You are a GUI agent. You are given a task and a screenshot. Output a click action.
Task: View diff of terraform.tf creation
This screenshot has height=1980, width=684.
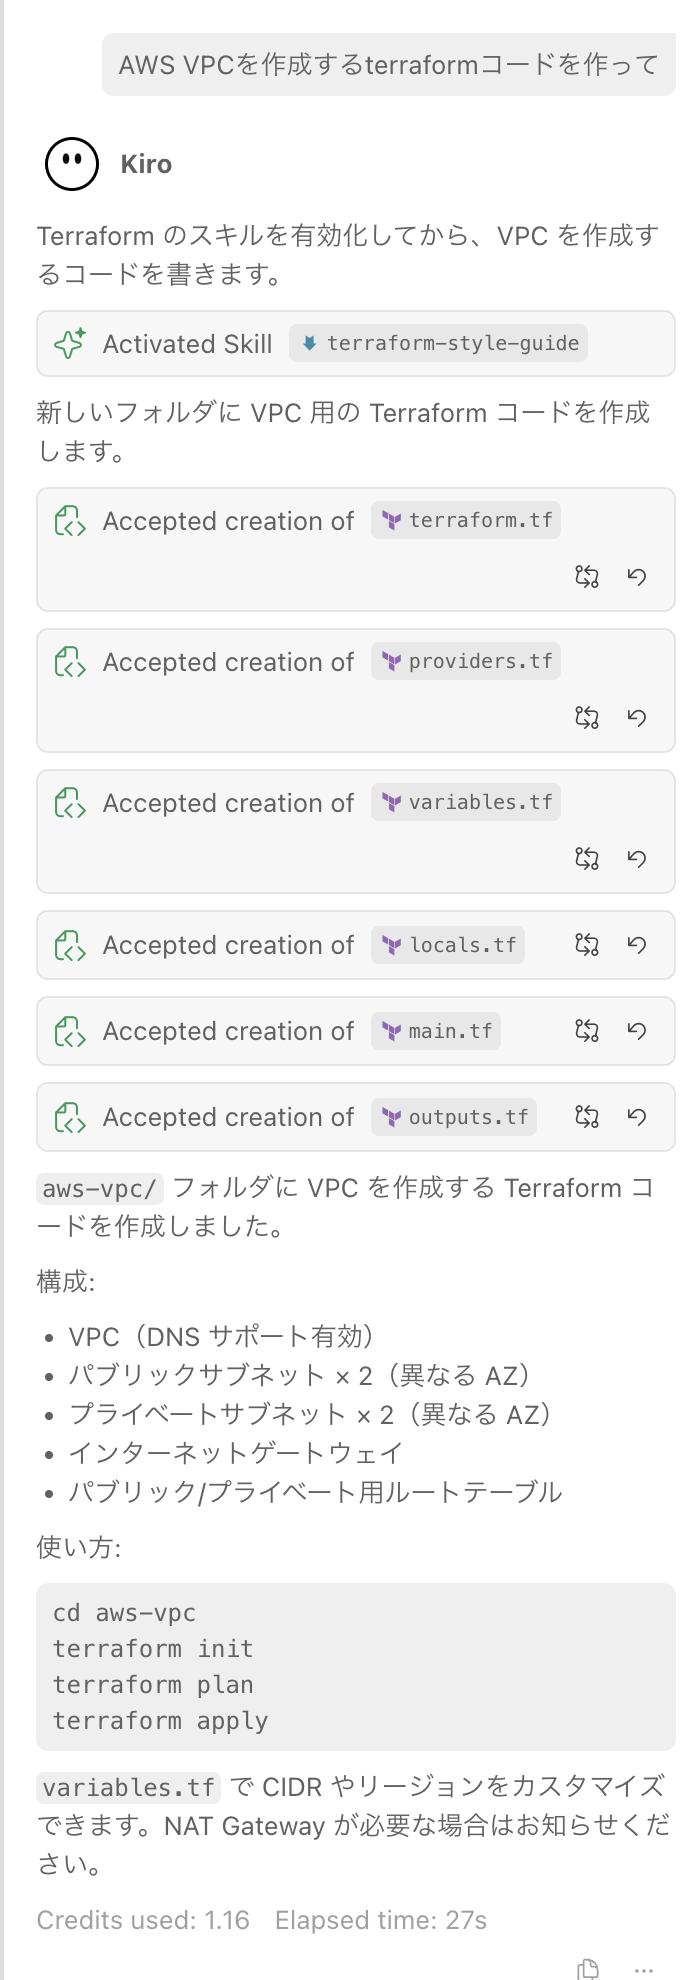click(x=586, y=576)
